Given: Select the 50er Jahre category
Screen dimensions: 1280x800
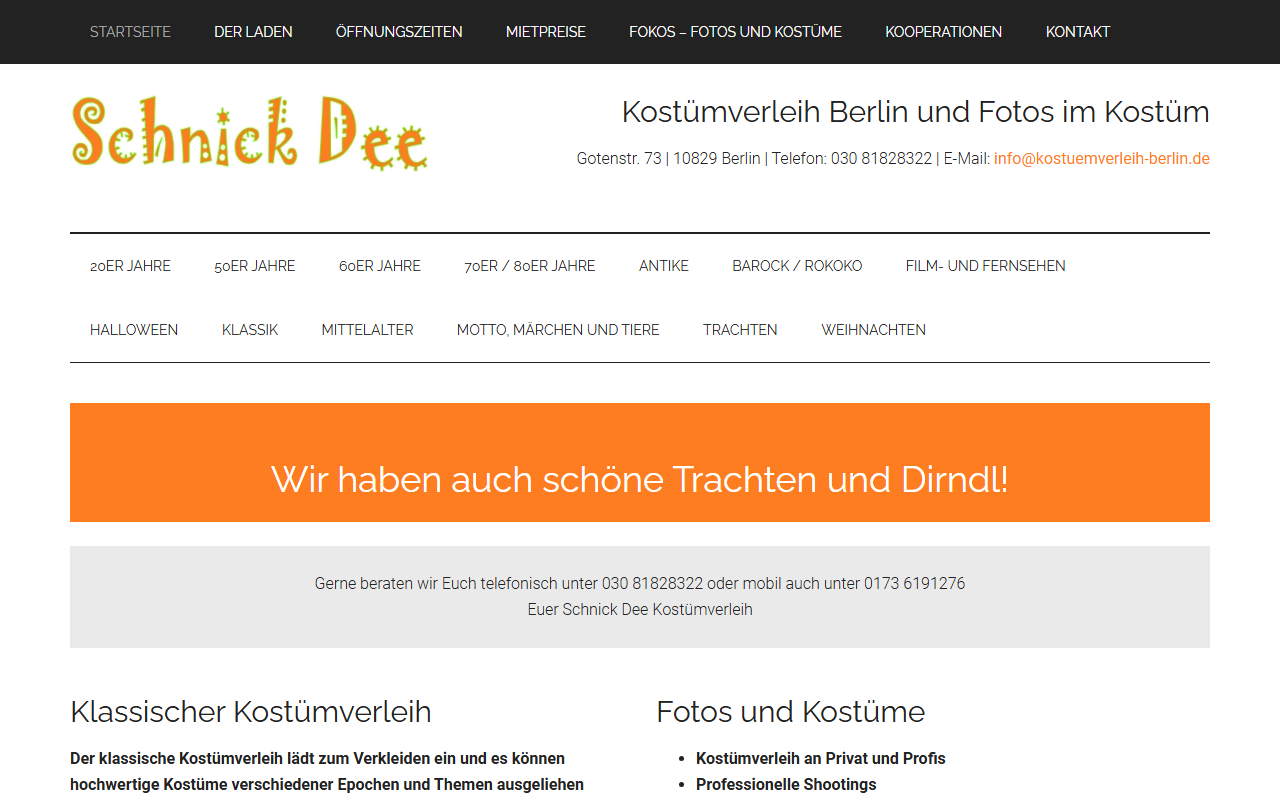Looking at the screenshot, I should coord(255,266).
